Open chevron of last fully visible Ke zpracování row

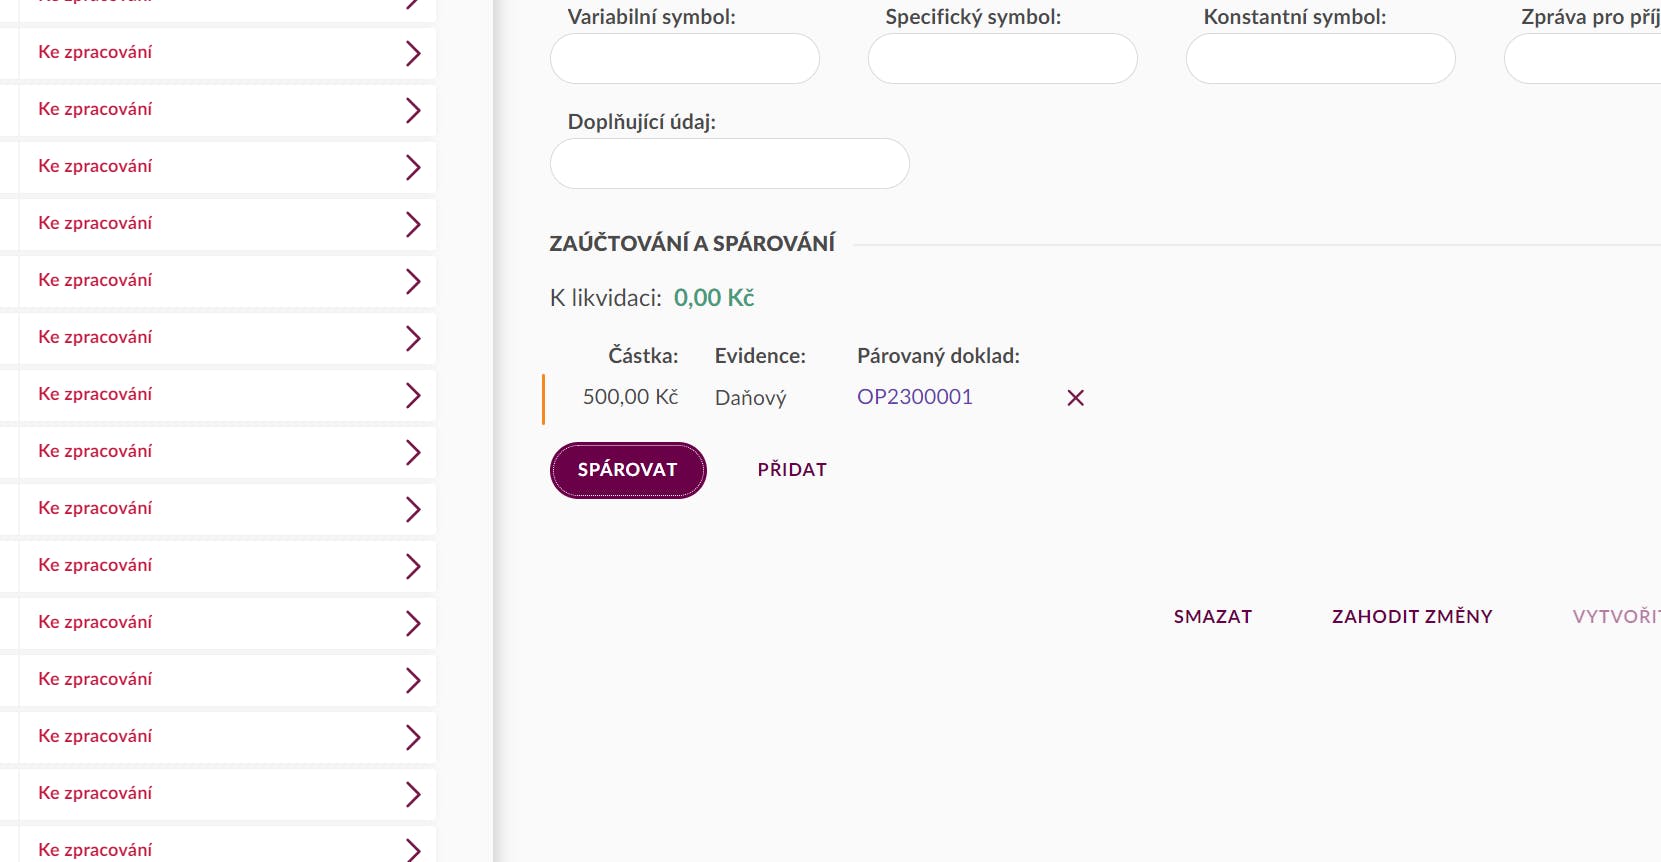pyautogui.click(x=413, y=794)
